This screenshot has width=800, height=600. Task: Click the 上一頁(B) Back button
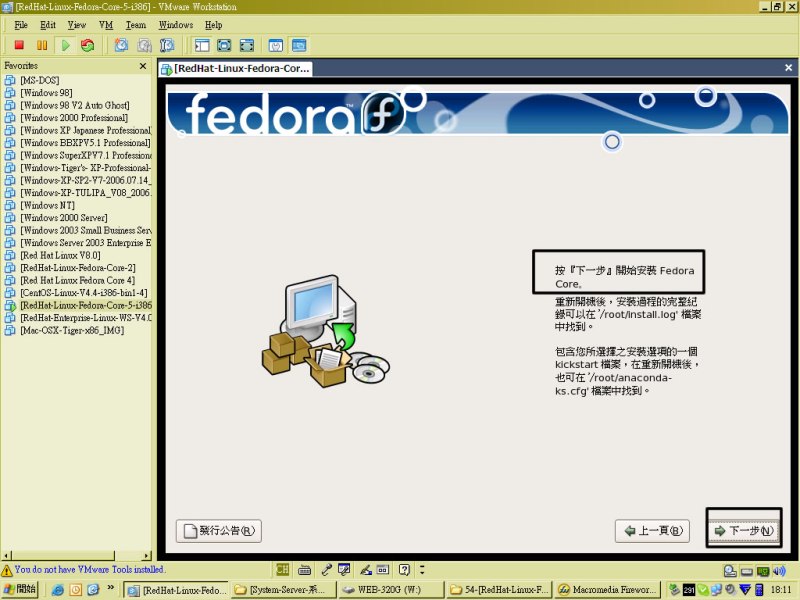tap(653, 531)
